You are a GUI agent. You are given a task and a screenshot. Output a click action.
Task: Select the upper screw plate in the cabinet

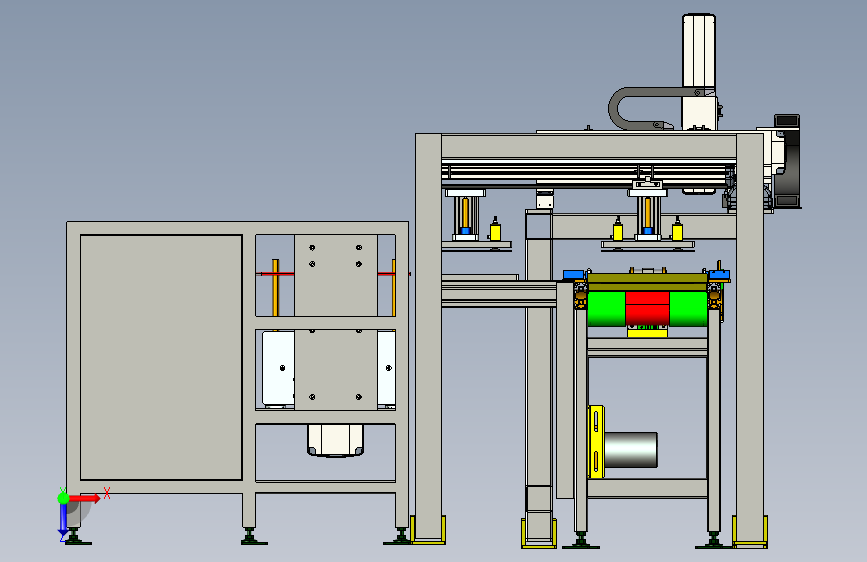coord(336,275)
